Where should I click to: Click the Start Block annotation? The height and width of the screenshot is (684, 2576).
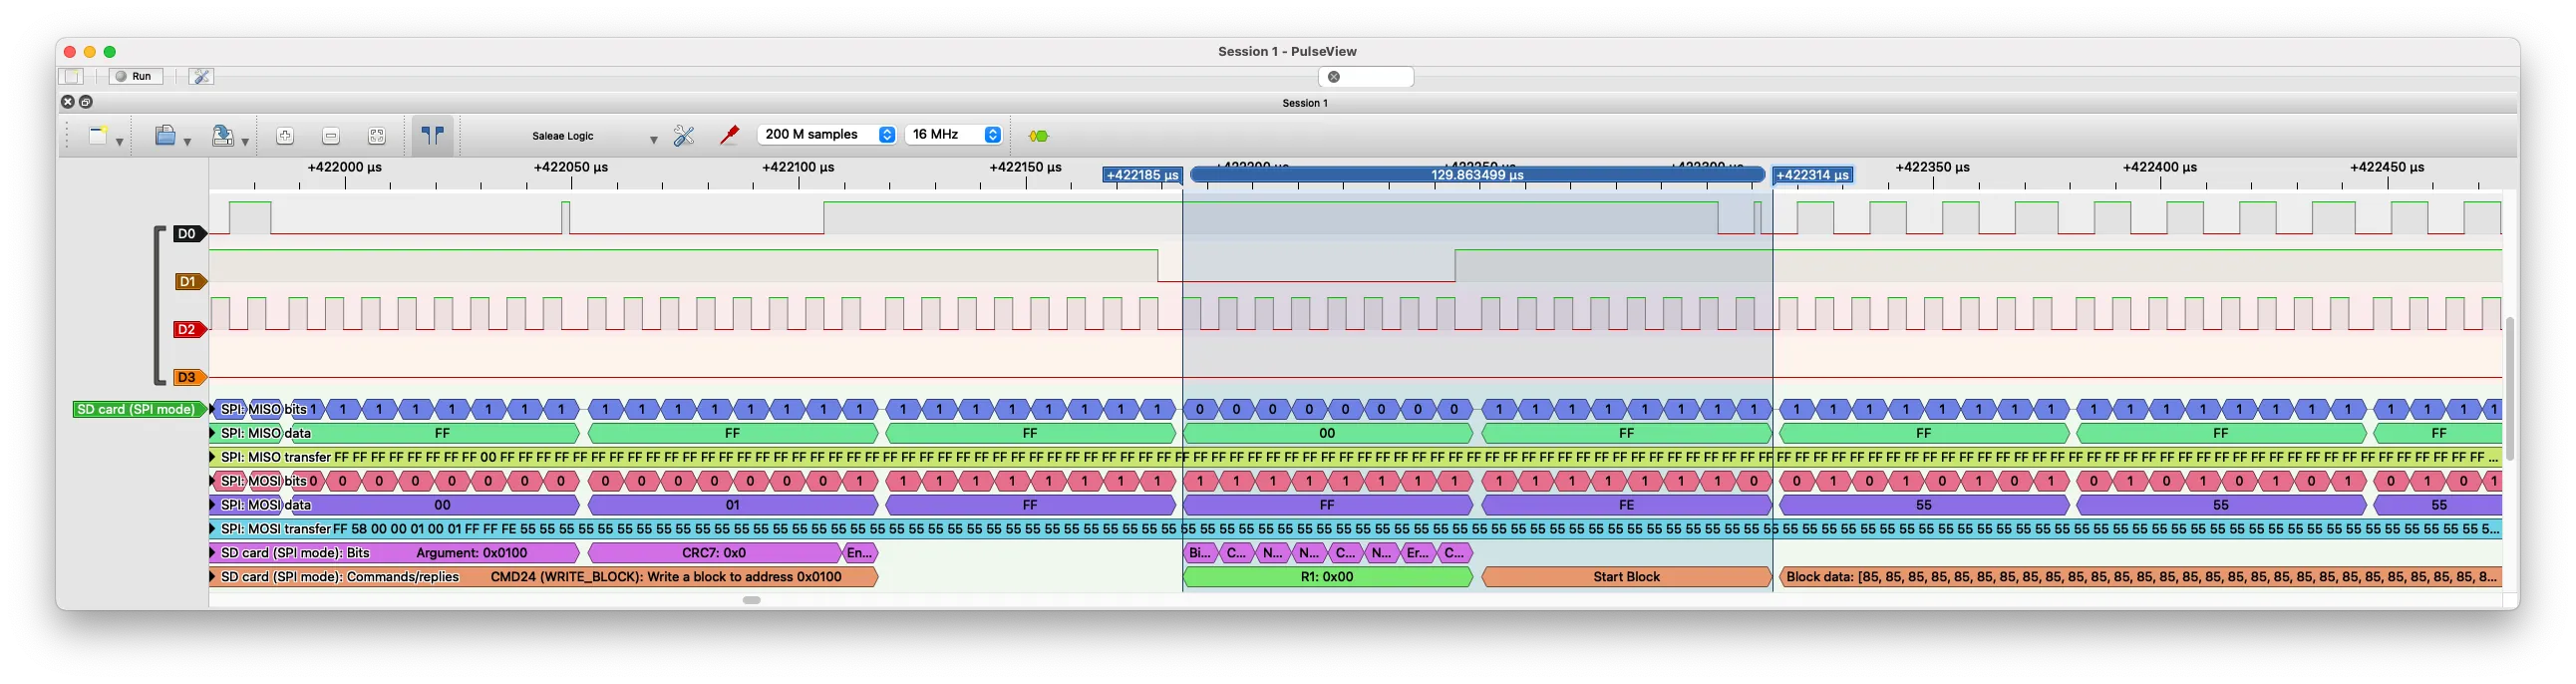pos(1626,577)
